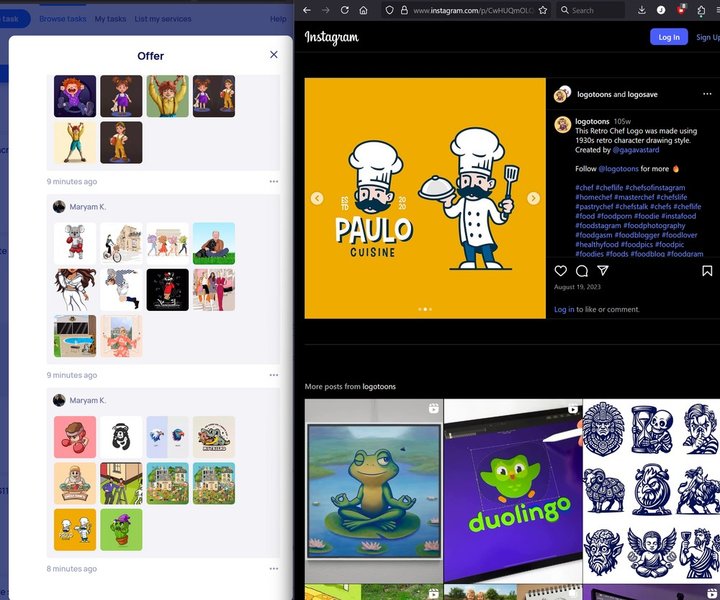Open the cyclist by building illustration thumbnail
720x600 pixels.
(x=121, y=243)
